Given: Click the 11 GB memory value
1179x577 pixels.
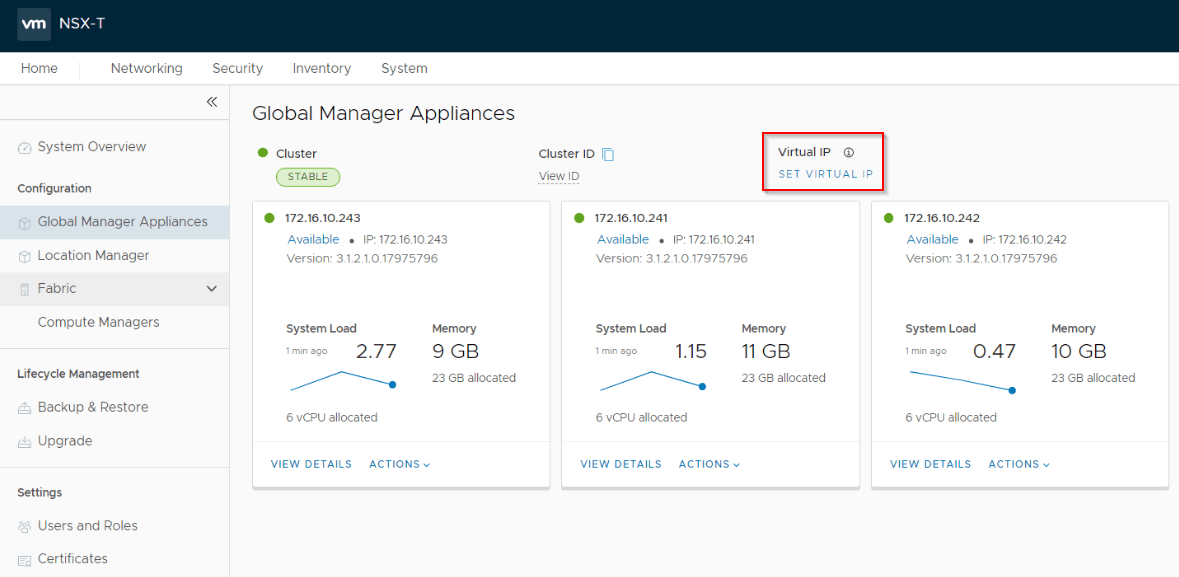Looking at the screenshot, I should click(x=766, y=351).
